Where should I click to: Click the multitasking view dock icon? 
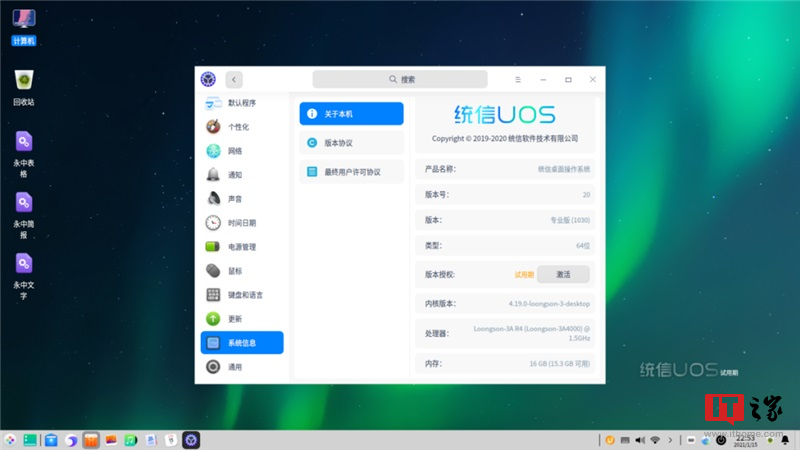coord(30,440)
